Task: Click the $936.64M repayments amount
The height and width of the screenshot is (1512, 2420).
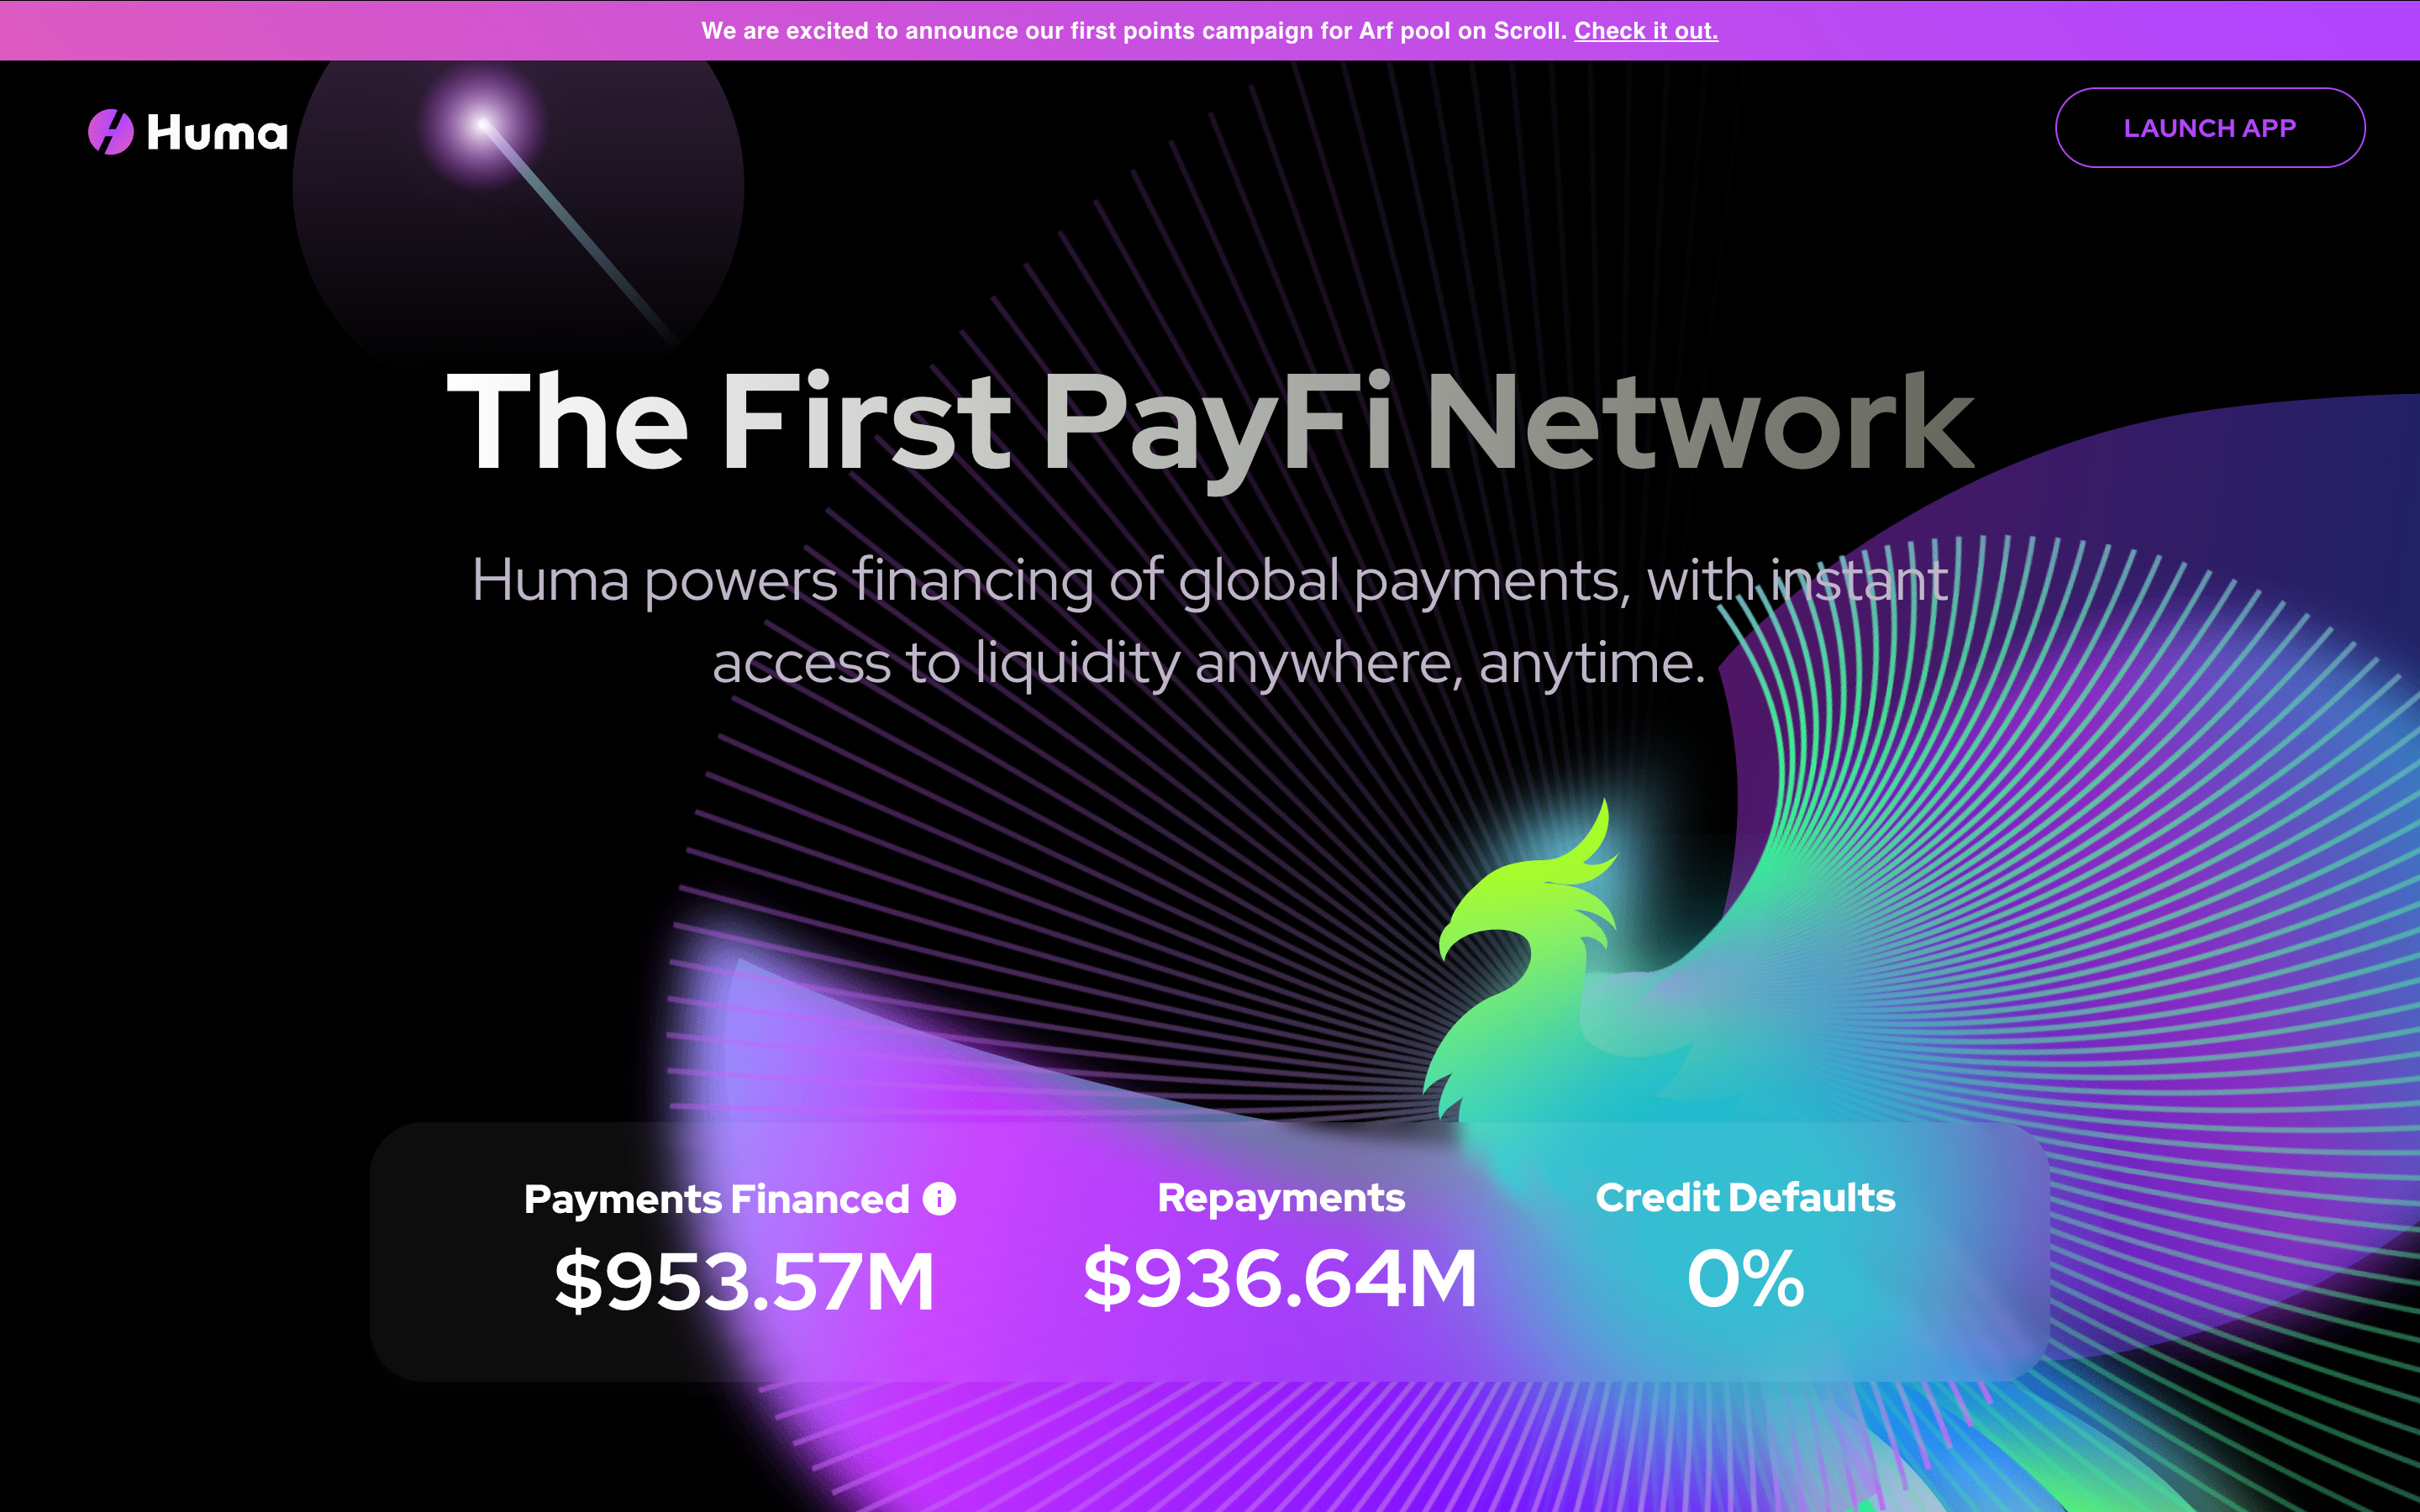Action: (x=1281, y=1278)
